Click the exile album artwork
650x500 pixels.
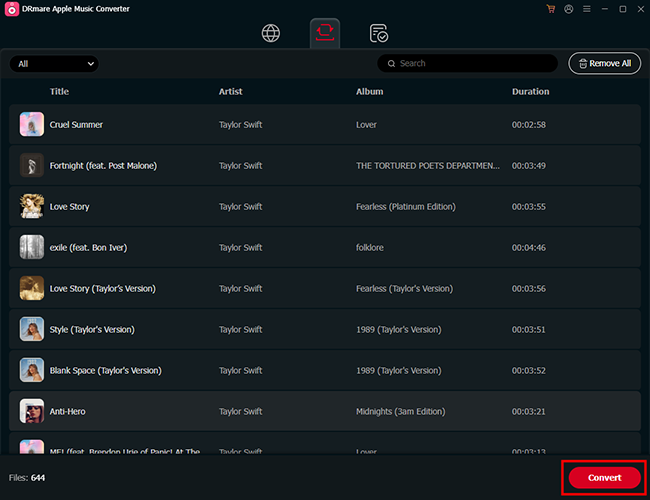pyautogui.click(x=32, y=248)
